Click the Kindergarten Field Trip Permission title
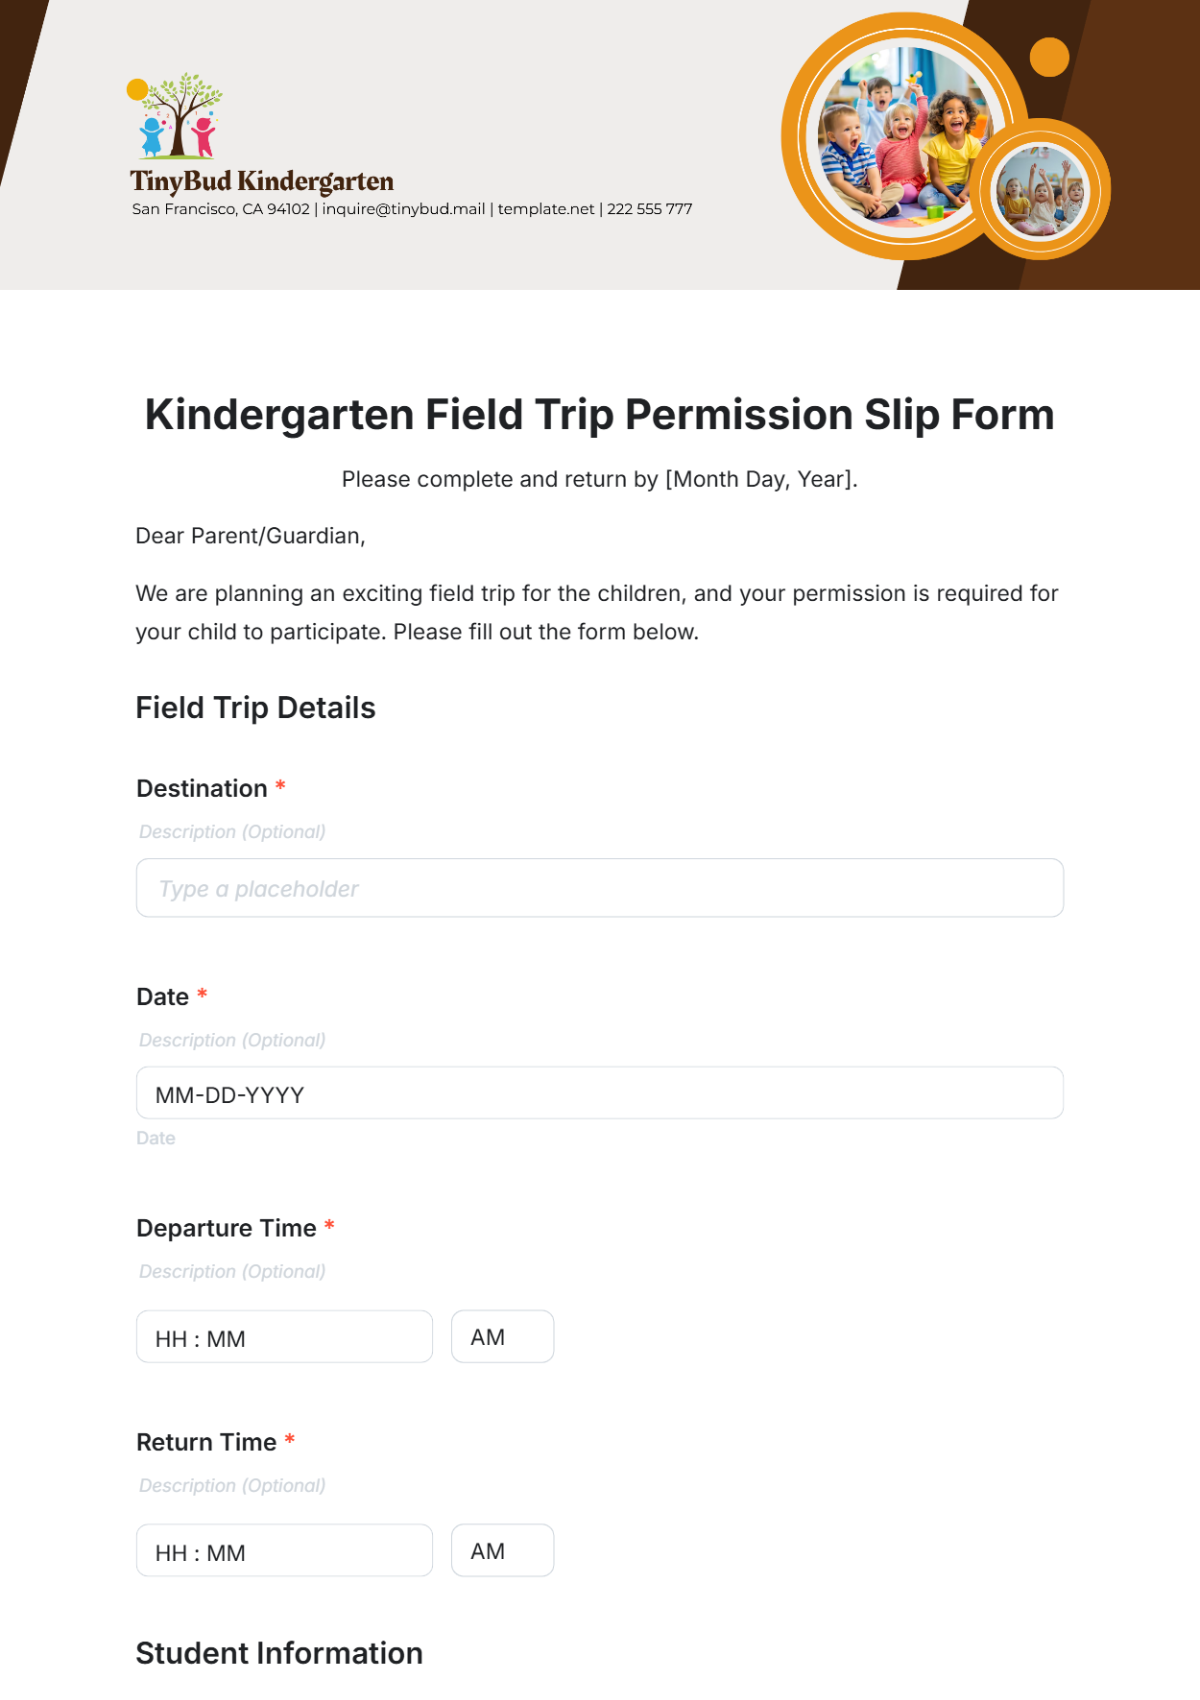Viewport: 1200px width, 1700px height. pos(600,415)
